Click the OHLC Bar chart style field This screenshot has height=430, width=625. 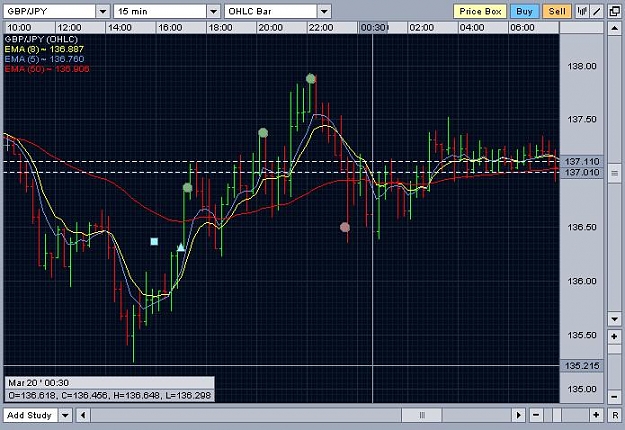[x=271, y=11]
